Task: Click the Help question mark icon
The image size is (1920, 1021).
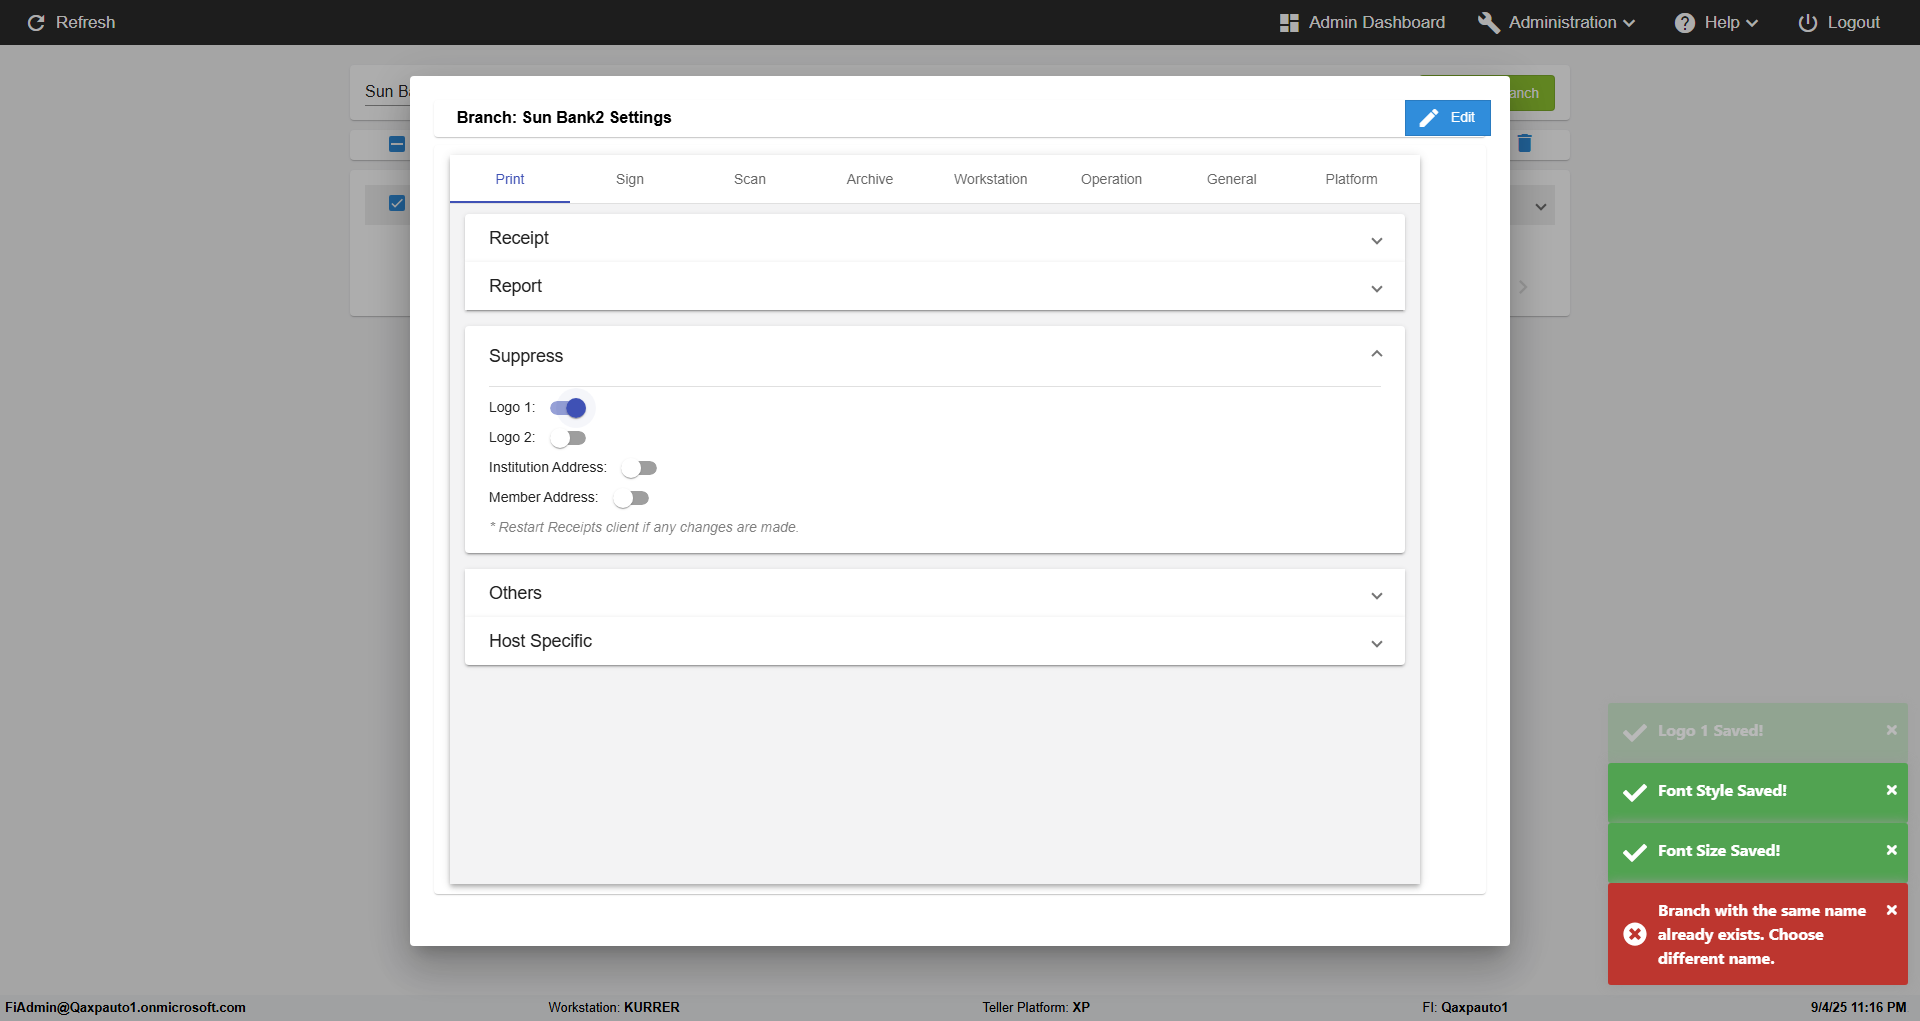Action: 1685,23
